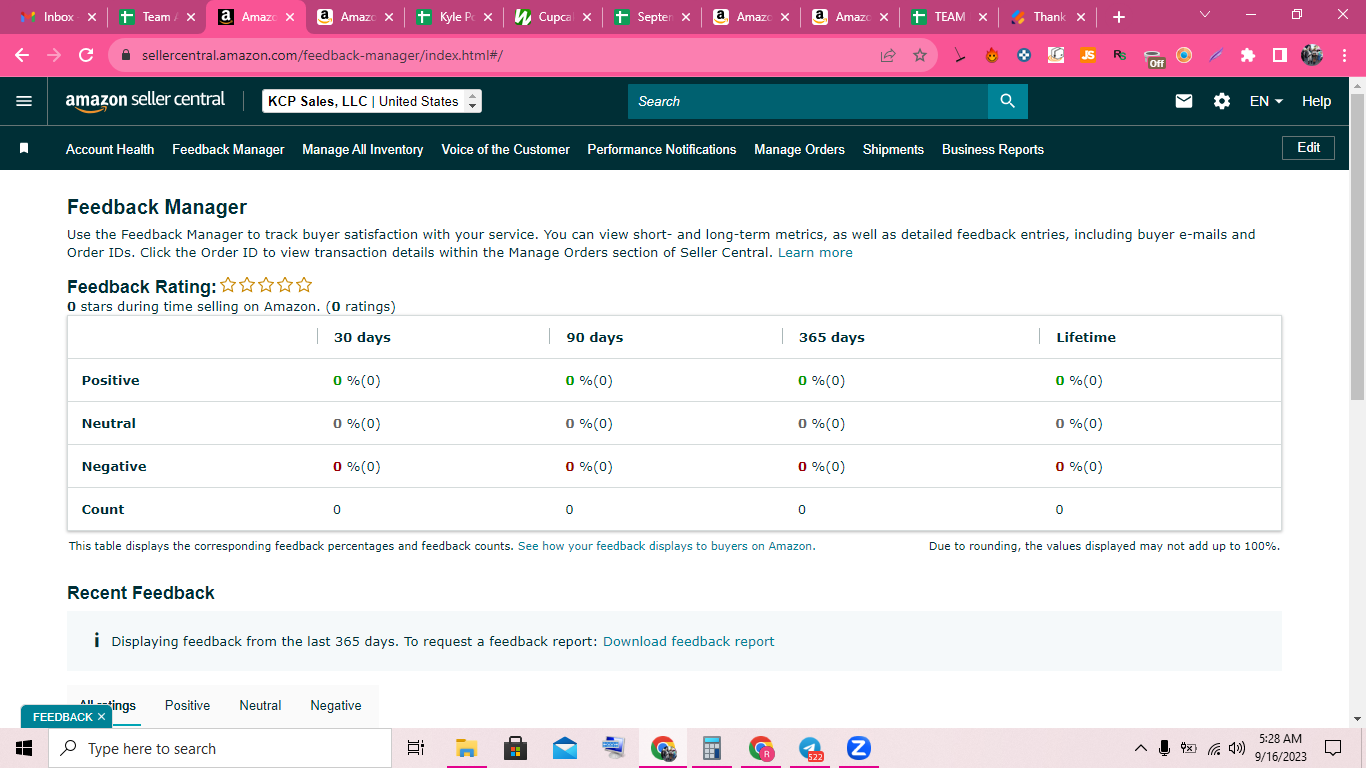
Task: Click the share page icon in address bar
Action: click(x=888, y=56)
